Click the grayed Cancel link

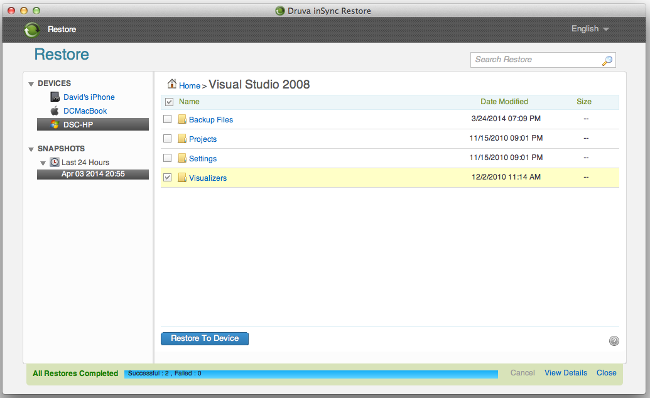click(x=522, y=373)
